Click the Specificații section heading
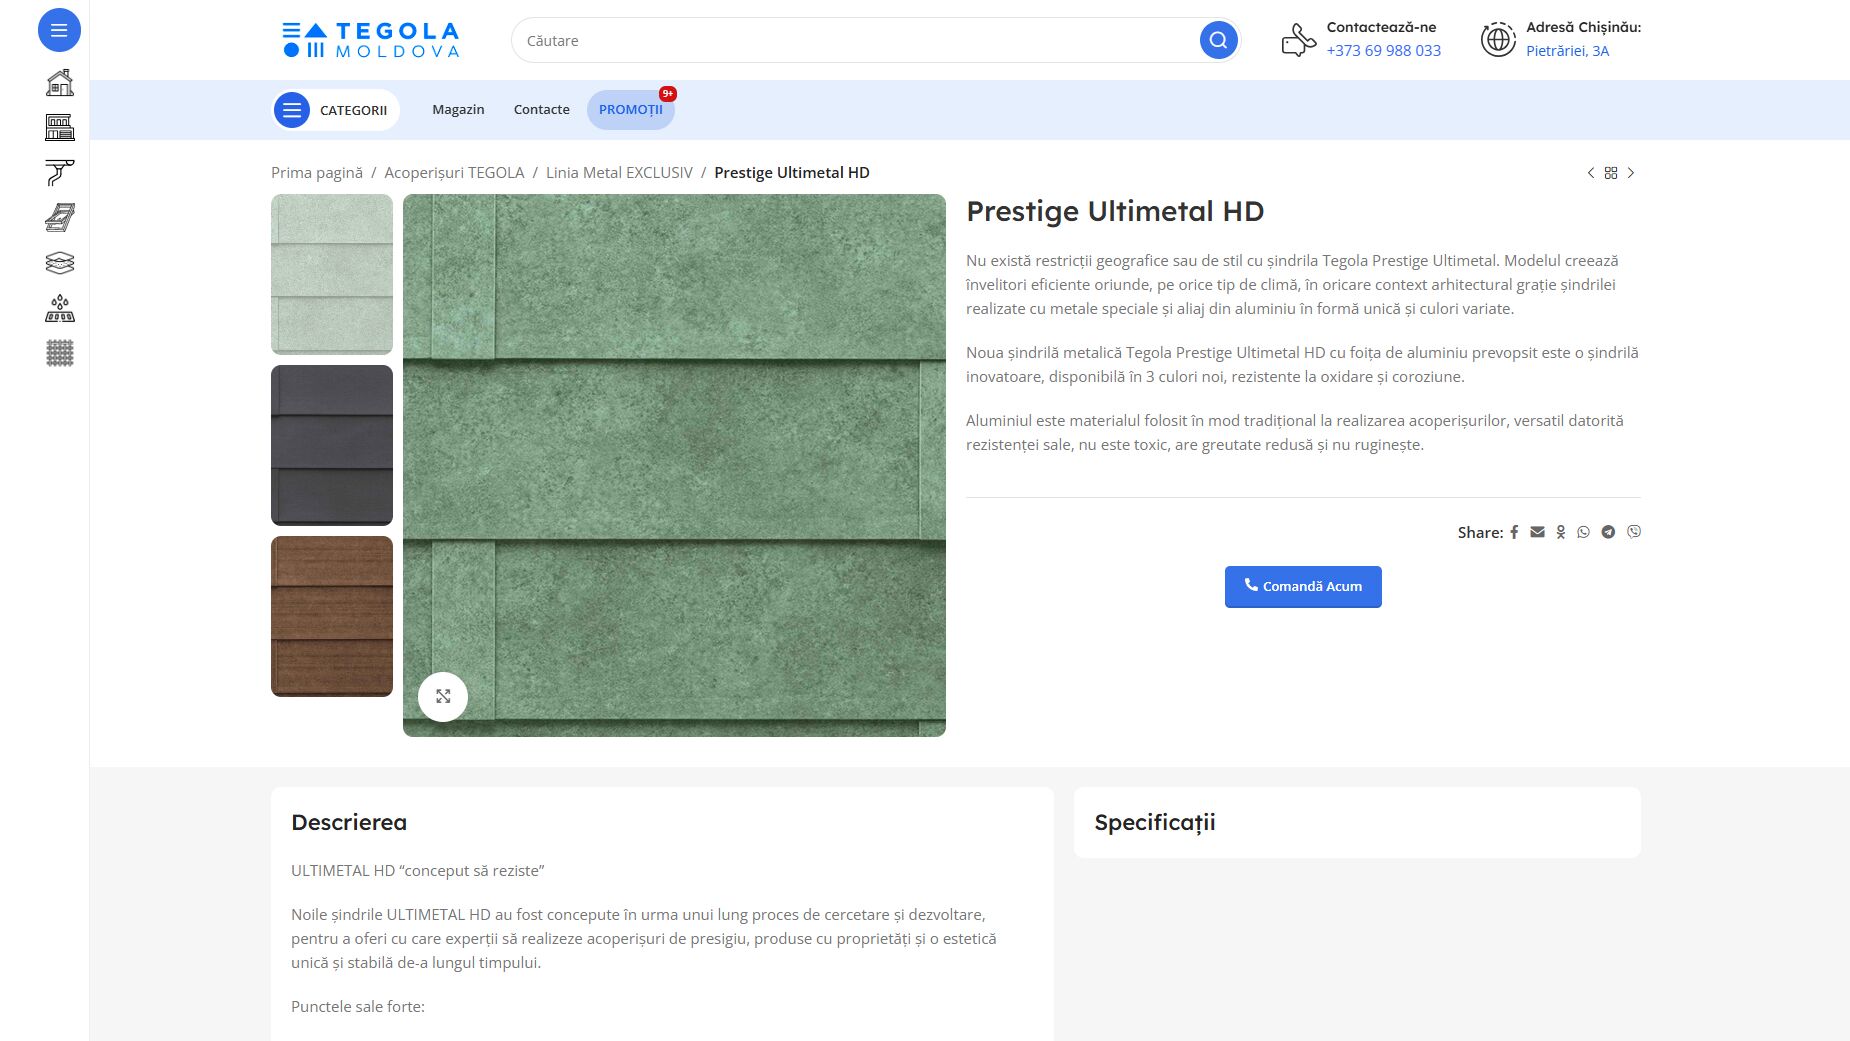1850x1041 pixels. [1155, 822]
